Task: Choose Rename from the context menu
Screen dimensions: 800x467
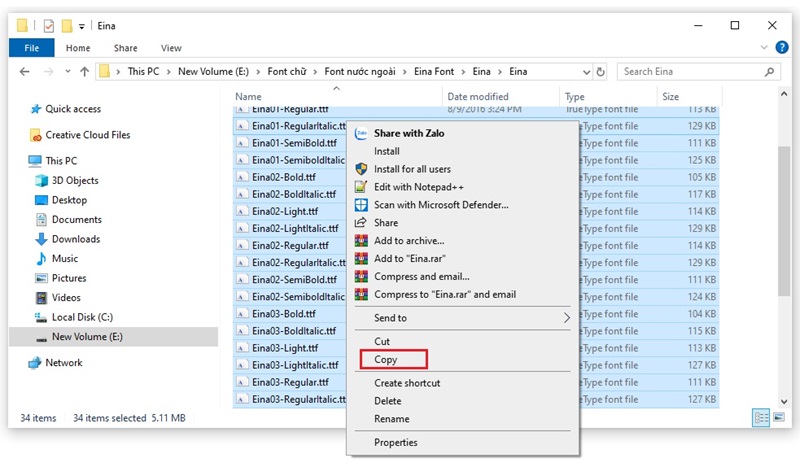Action: (x=392, y=419)
